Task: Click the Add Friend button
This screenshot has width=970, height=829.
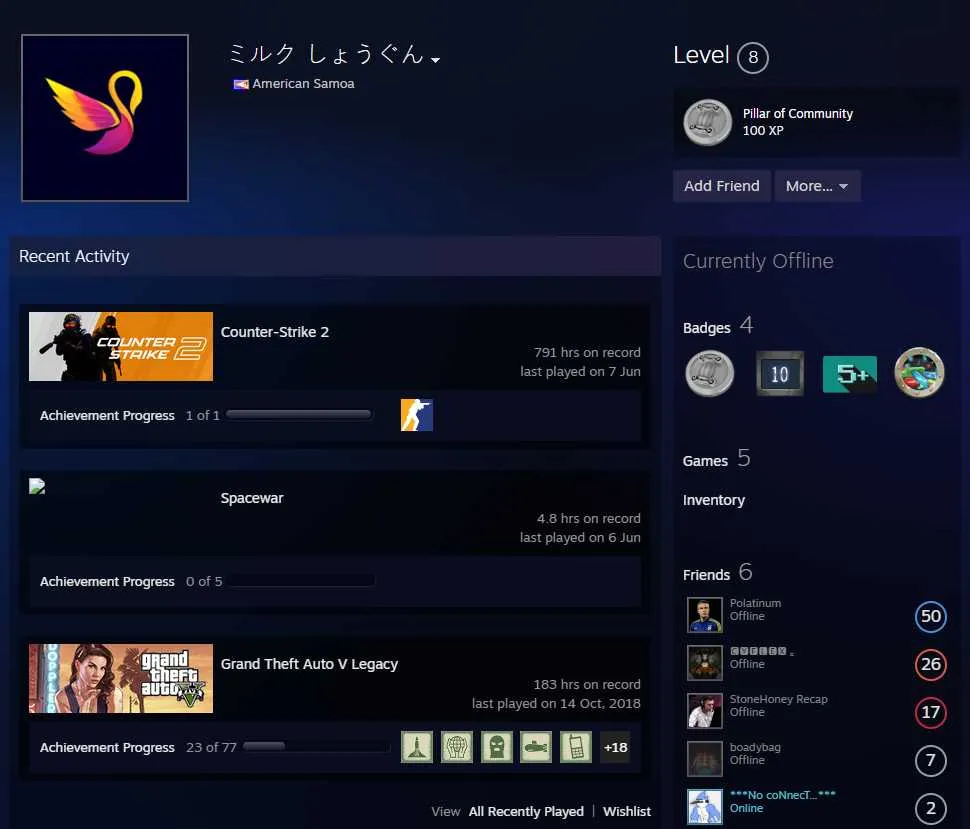Action: [721, 186]
